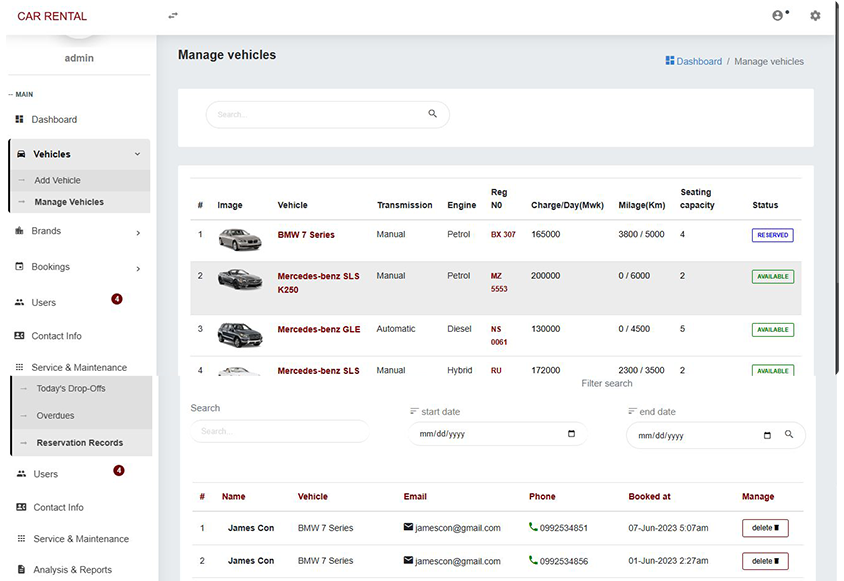Click the Mercedes-benz SLS K250 car thumbnail
Image resolution: width=844 pixels, height=581 pixels.
(x=240, y=279)
